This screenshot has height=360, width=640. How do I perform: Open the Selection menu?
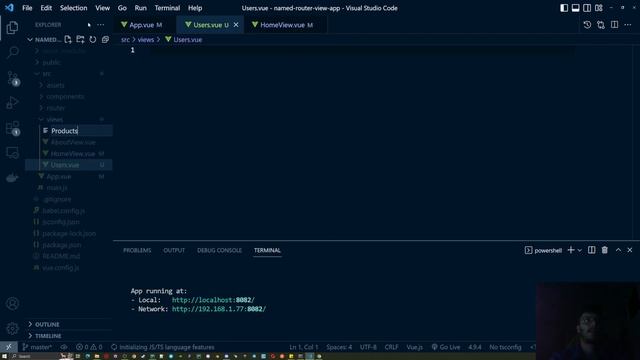point(73,8)
